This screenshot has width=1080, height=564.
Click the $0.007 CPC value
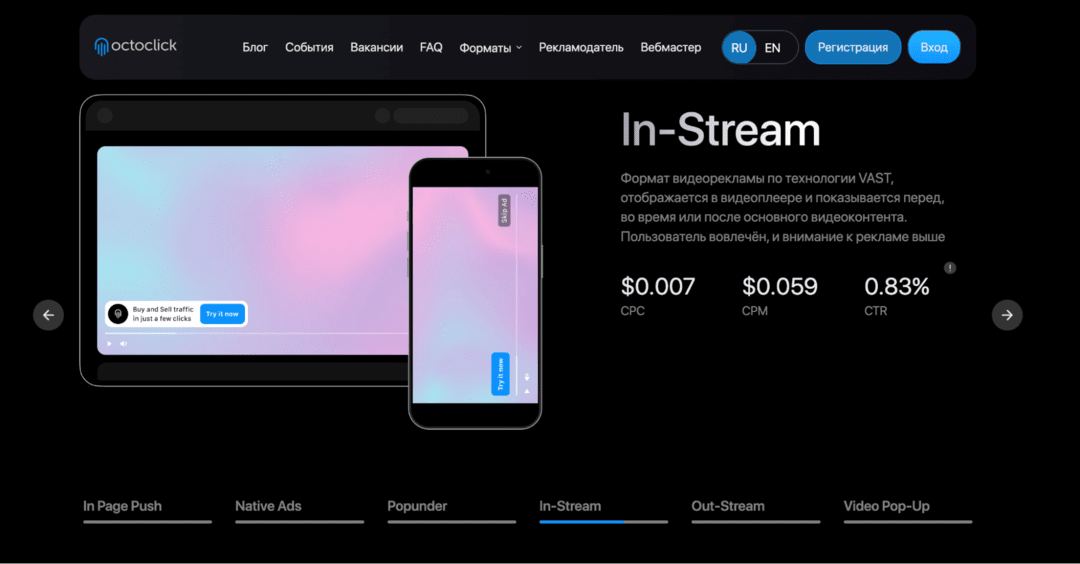pyautogui.click(x=658, y=286)
